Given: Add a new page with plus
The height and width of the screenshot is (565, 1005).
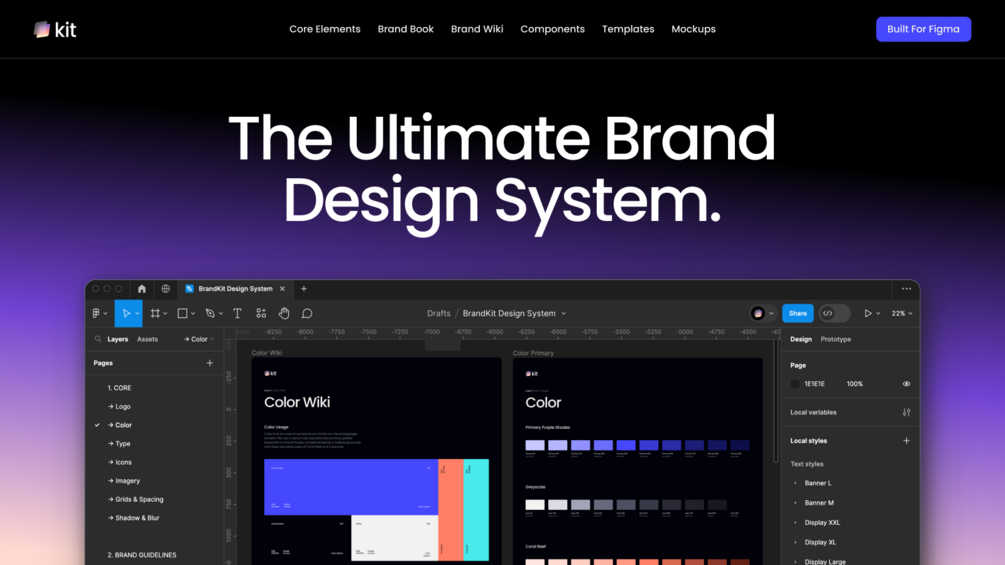Looking at the screenshot, I should 210,363.
